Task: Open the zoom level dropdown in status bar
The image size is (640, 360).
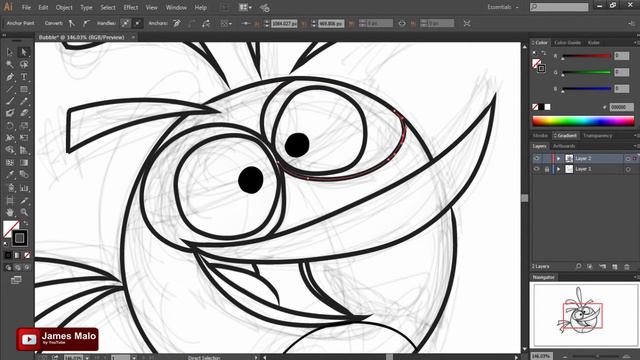Action: pyautogui.click(x=87, y=358)
